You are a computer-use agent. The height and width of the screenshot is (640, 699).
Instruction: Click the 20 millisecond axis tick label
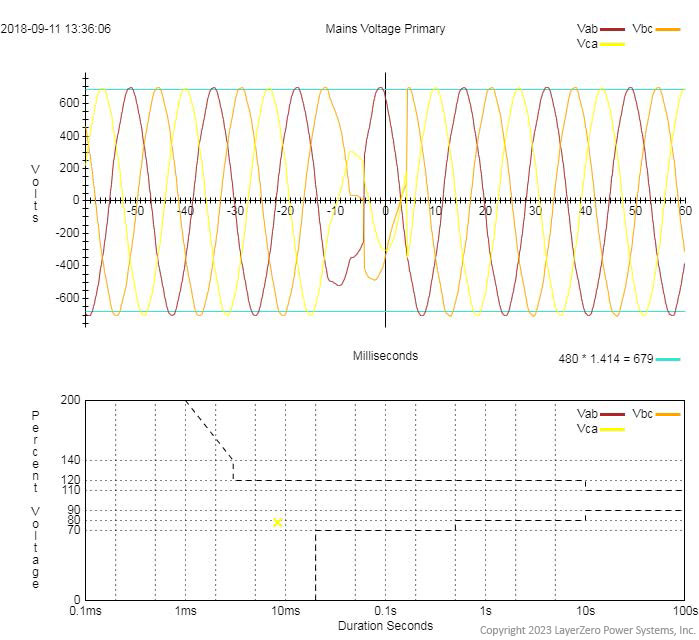(485, 211)
